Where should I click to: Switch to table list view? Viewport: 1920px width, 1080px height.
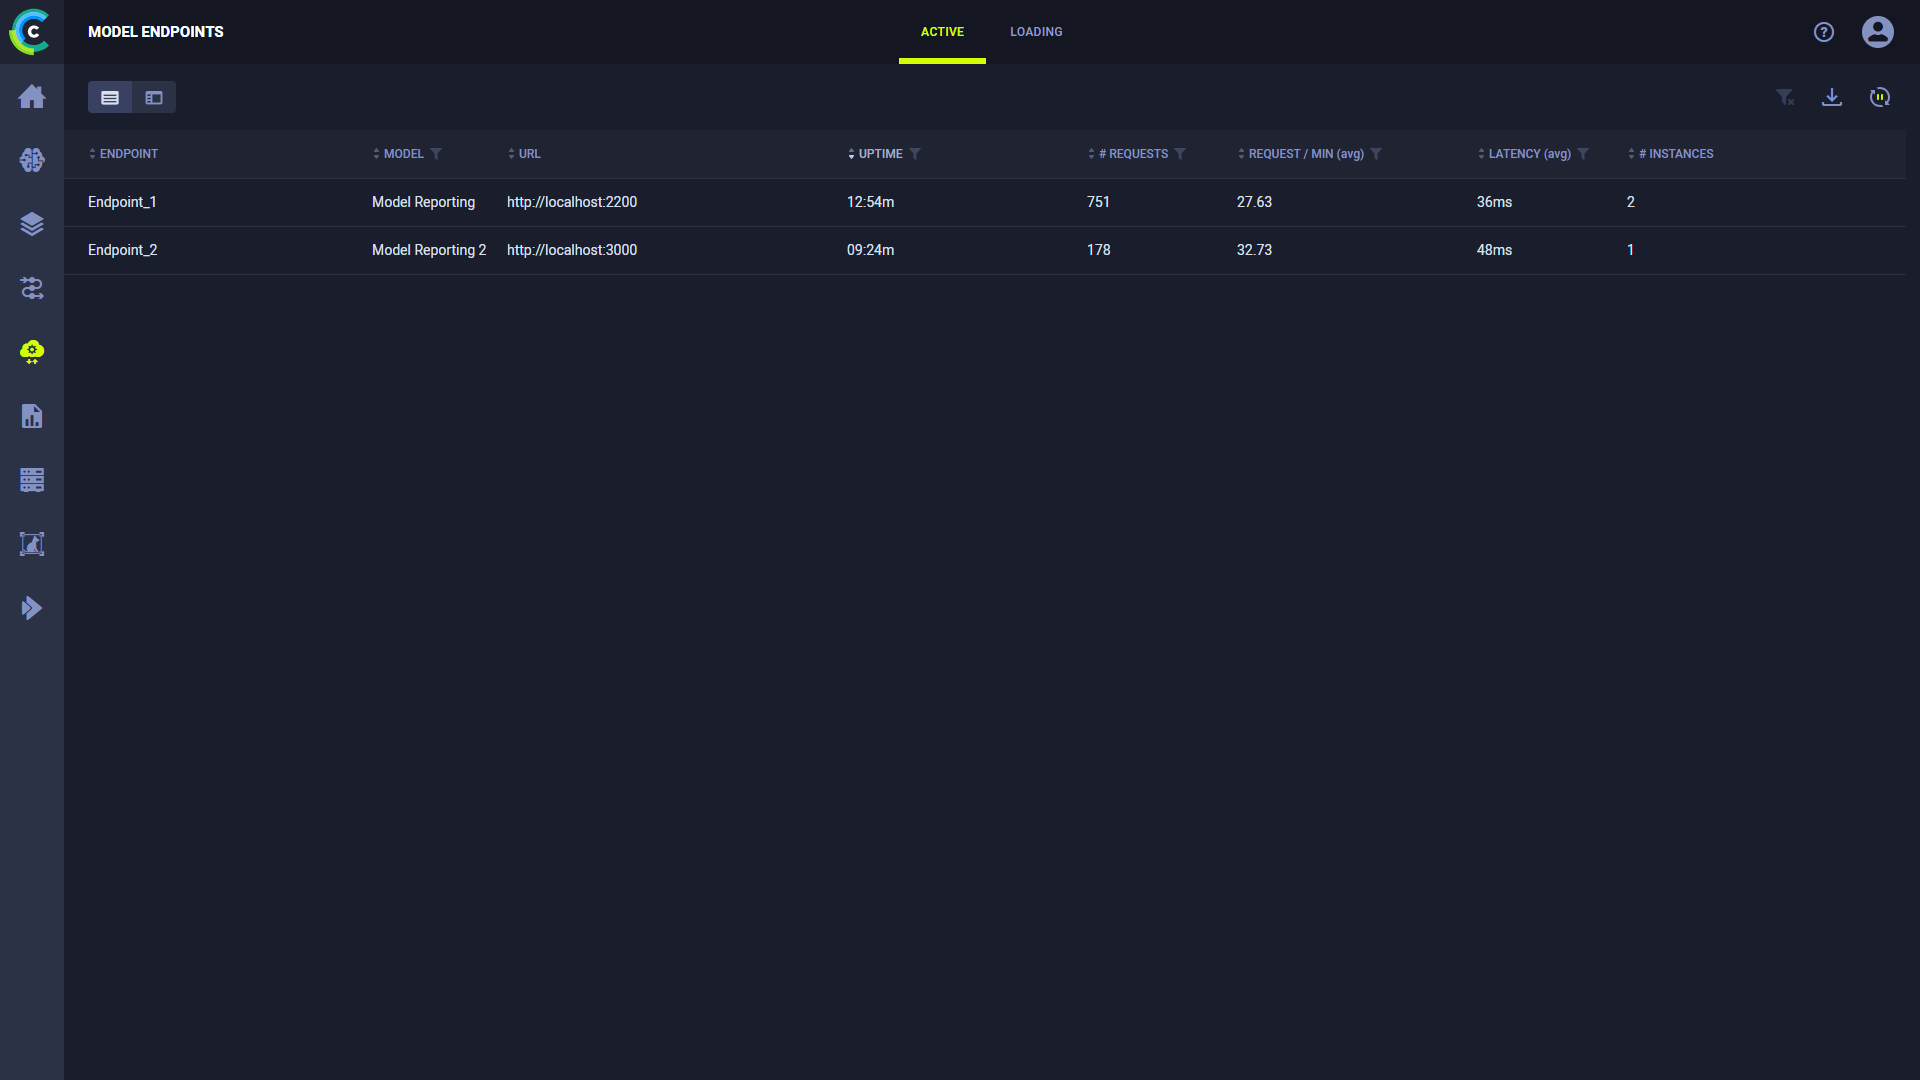(x=110, y=97)
